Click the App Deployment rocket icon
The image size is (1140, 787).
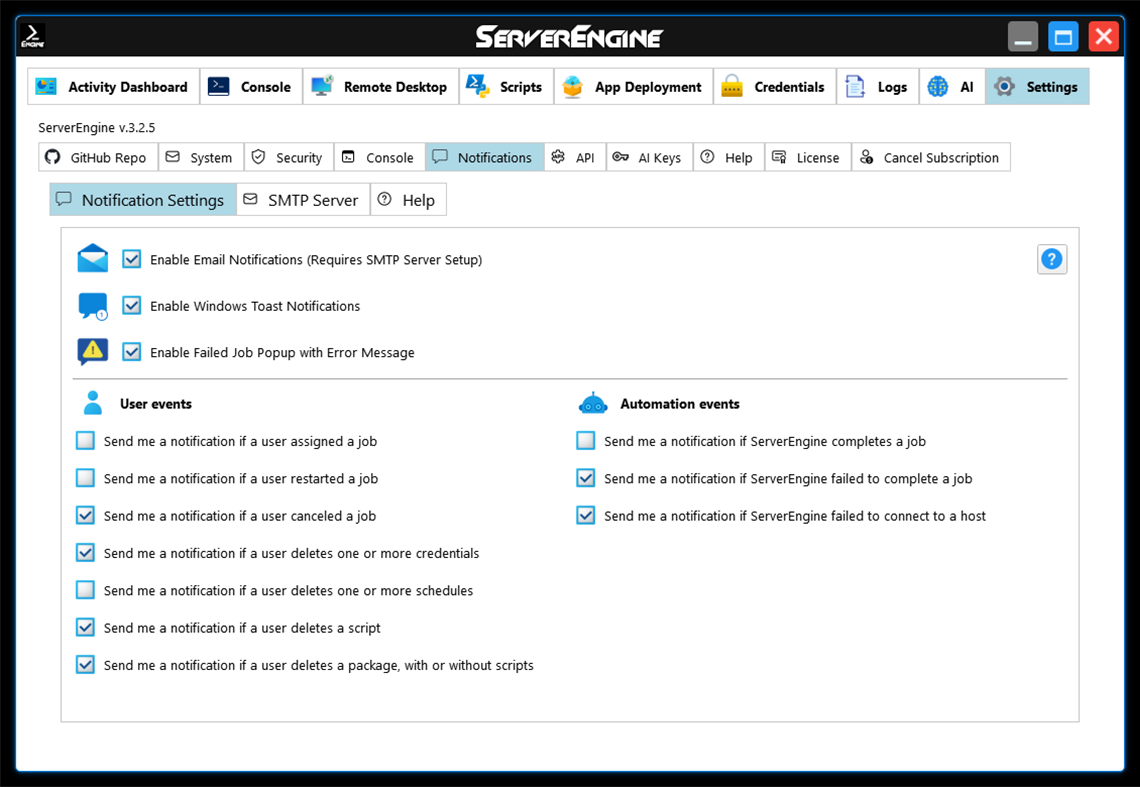pyautogui.click(x=571, y=86)
